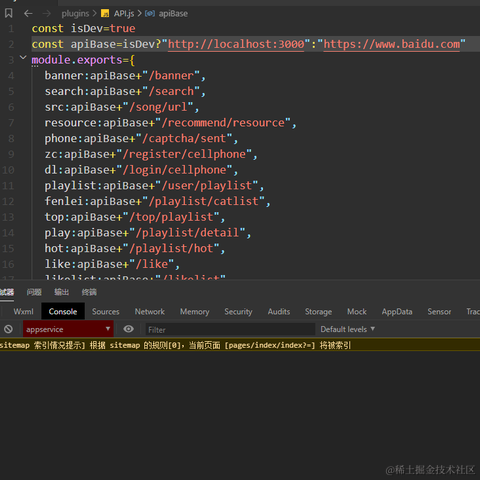The height and width of the screenshot is (480, 480).
Task: Click the dl:apiBase+"/login/cellphone" line
Action: (141, 170)
